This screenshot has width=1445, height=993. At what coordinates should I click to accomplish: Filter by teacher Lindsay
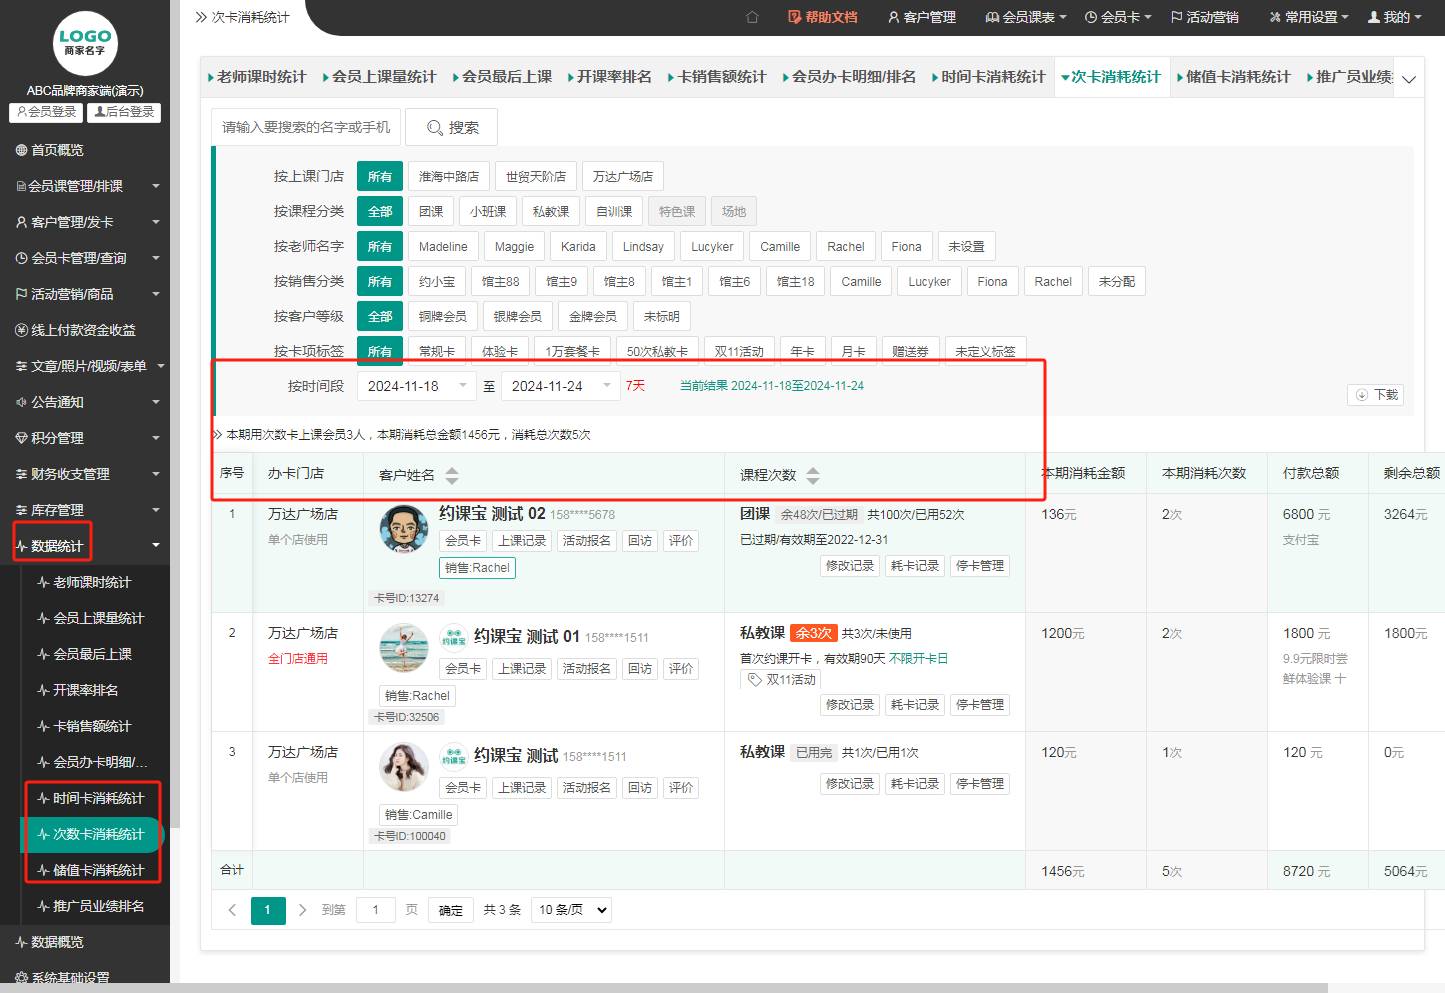pyautogui.click(x=643, y=246)
